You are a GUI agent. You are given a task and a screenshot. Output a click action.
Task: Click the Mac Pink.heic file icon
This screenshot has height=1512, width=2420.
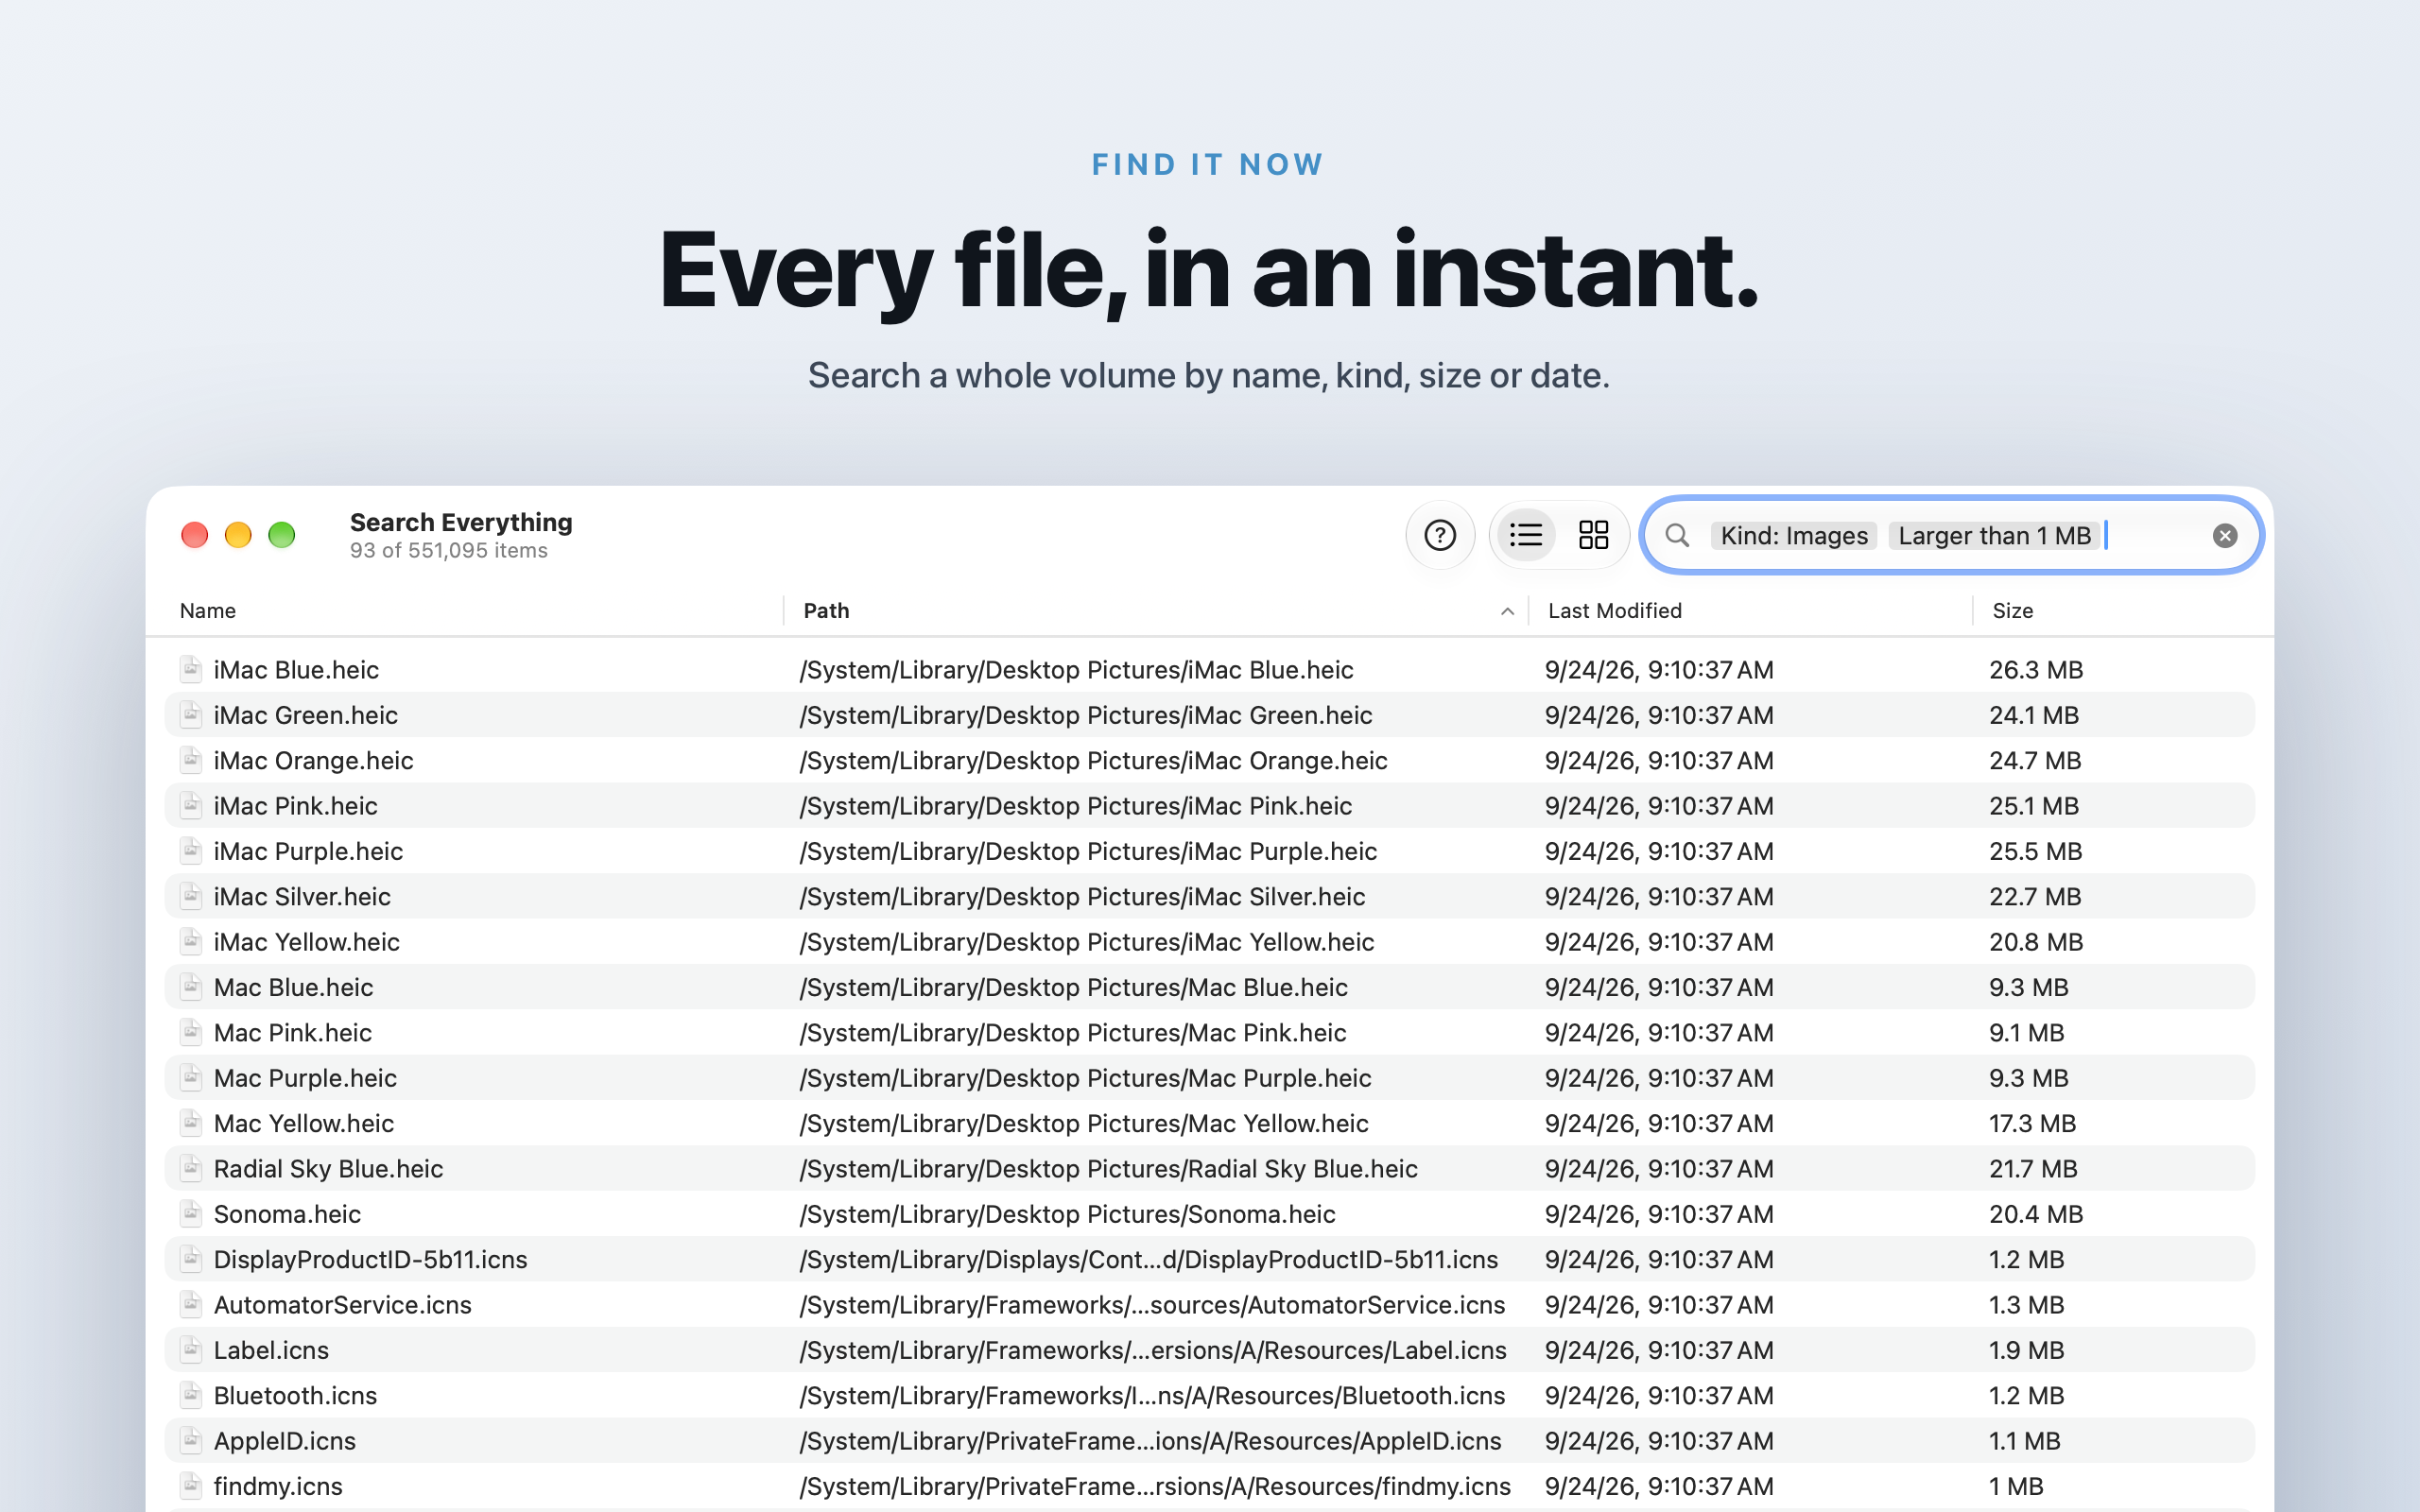click(x=191, y=1032)
